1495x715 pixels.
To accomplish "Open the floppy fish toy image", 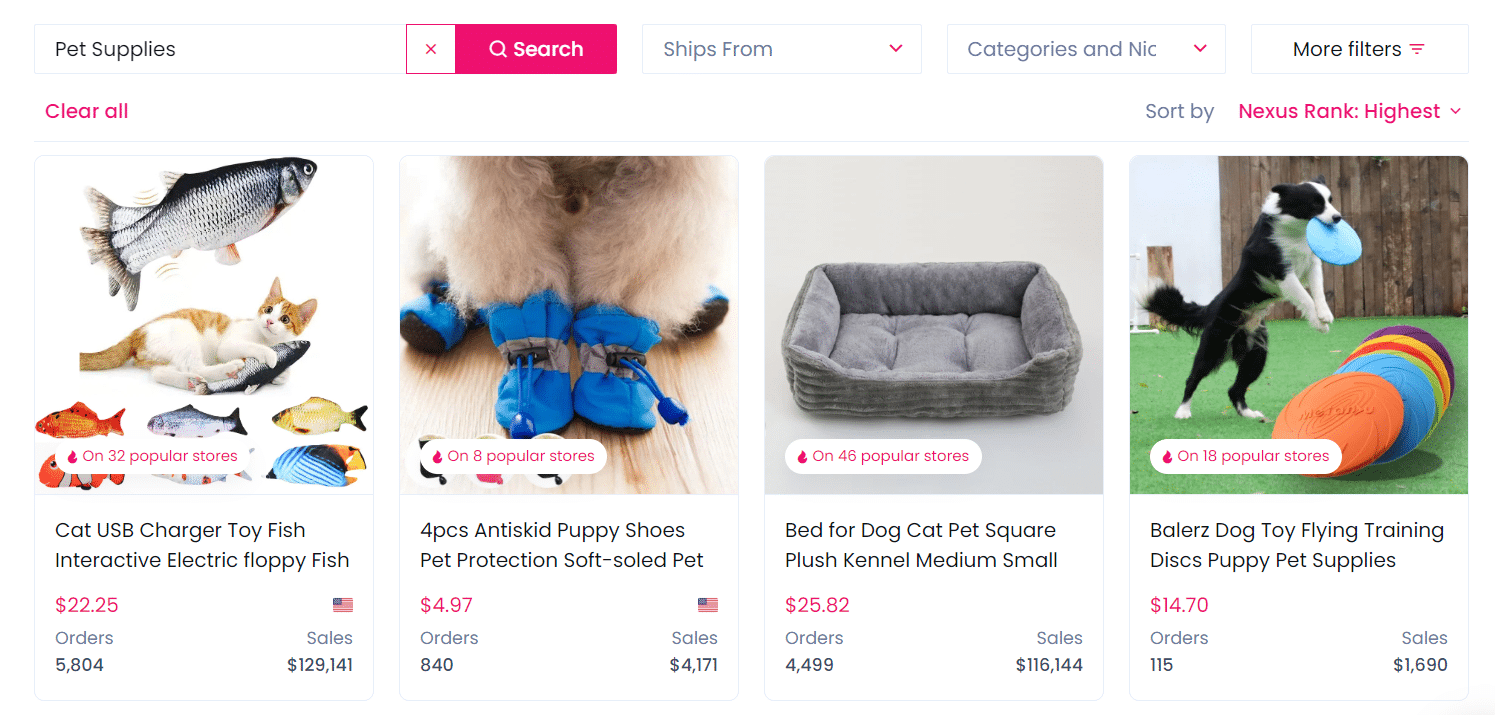I will pos(204,300).
